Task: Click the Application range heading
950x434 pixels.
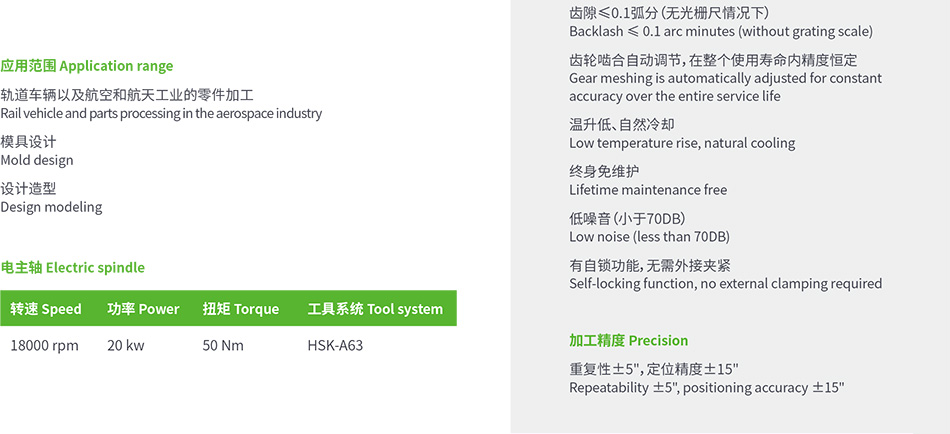Action: point(87,66)
